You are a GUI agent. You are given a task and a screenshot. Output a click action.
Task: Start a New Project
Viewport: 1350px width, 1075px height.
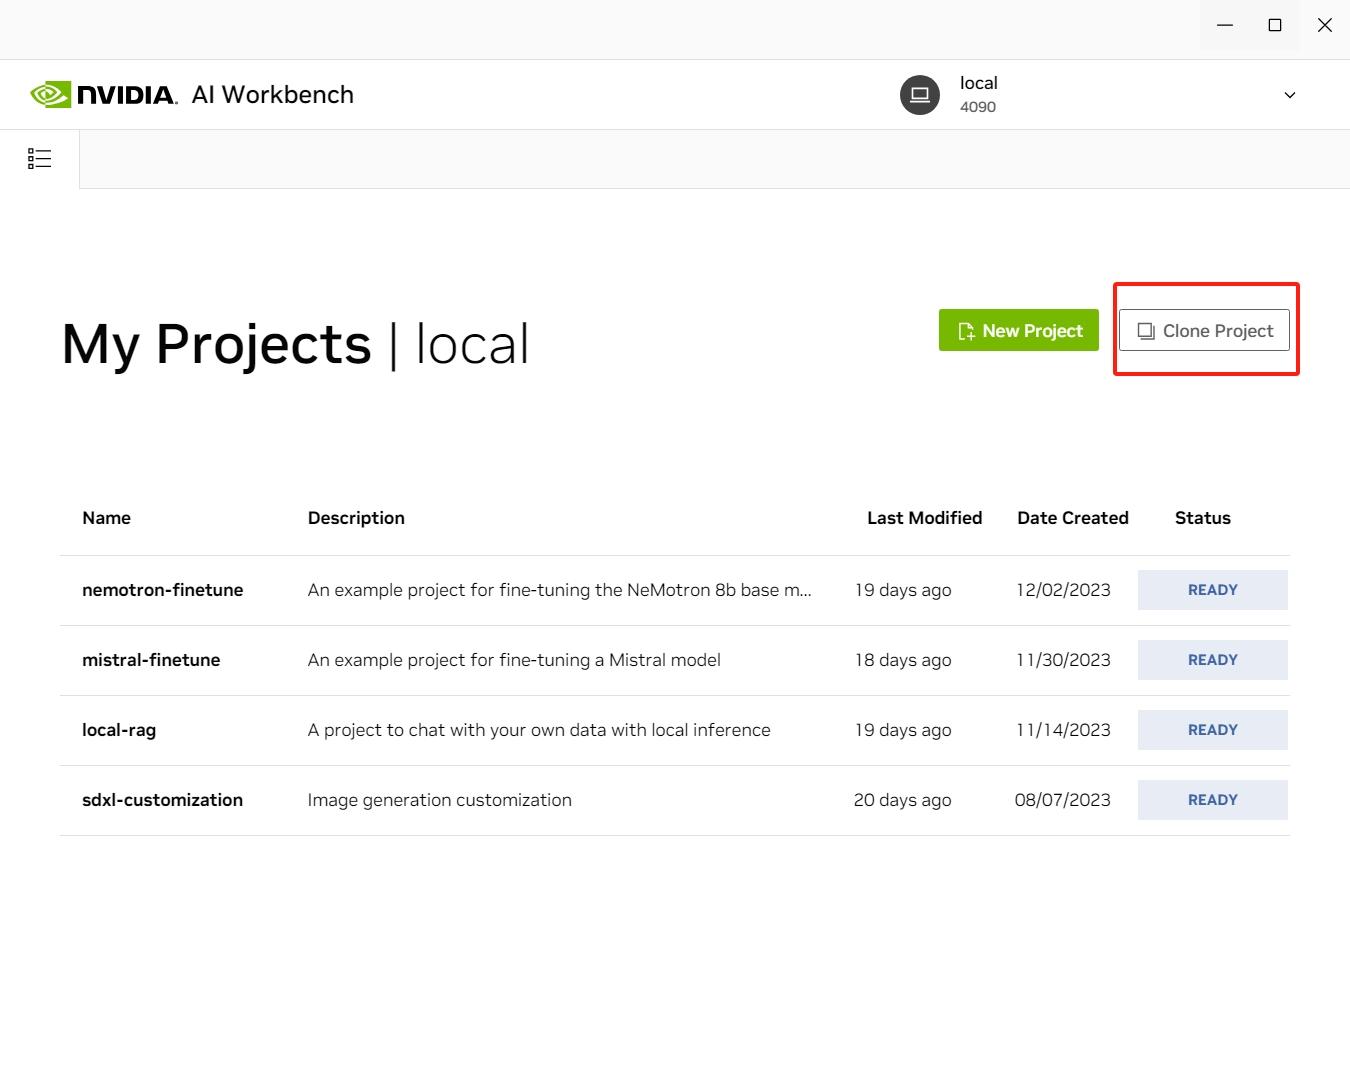coord(1018,330)
